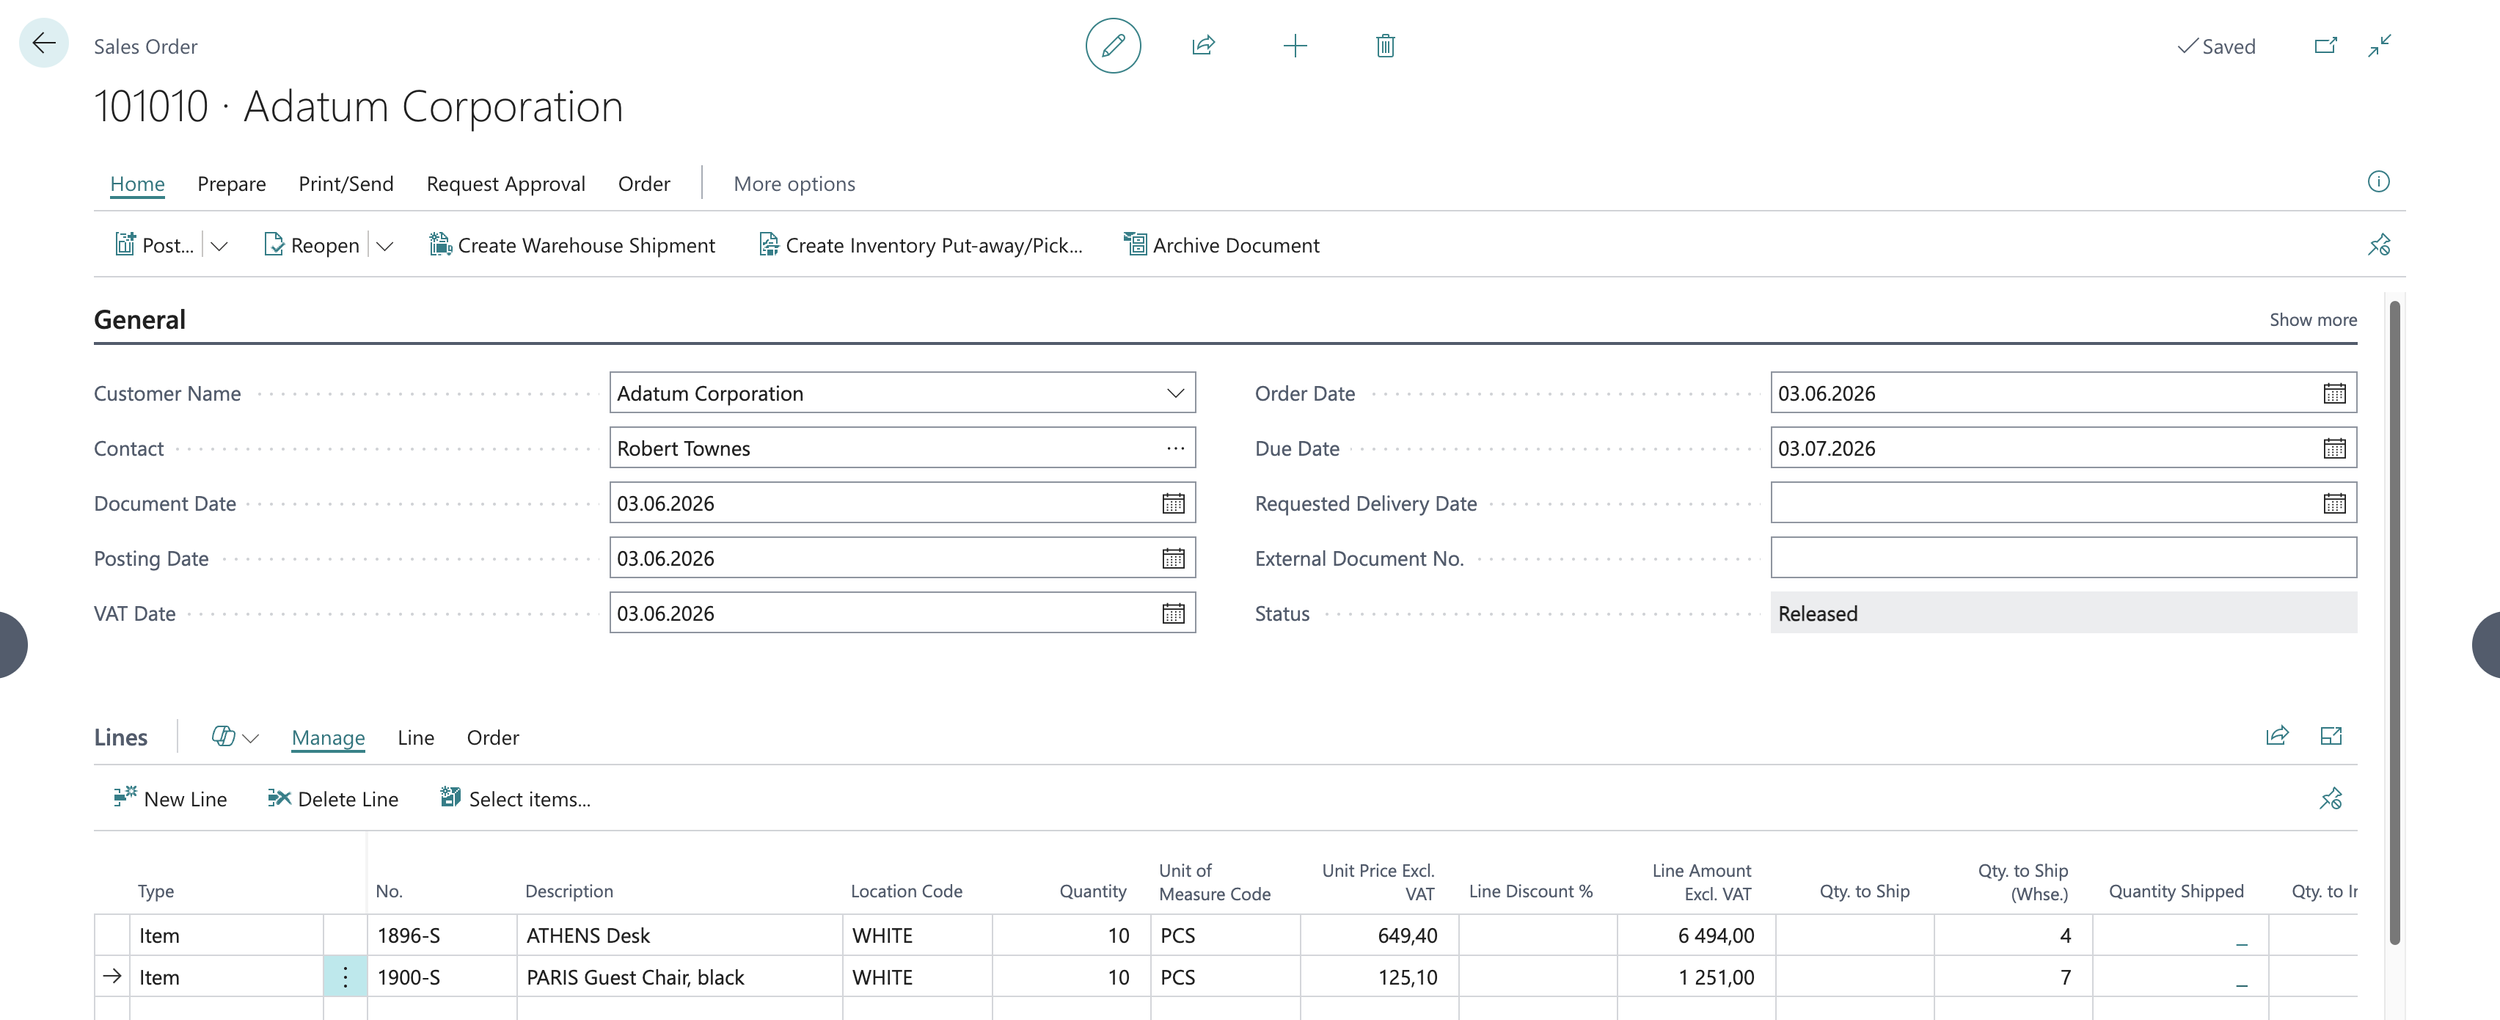Click New Line button

coord(170,799)
